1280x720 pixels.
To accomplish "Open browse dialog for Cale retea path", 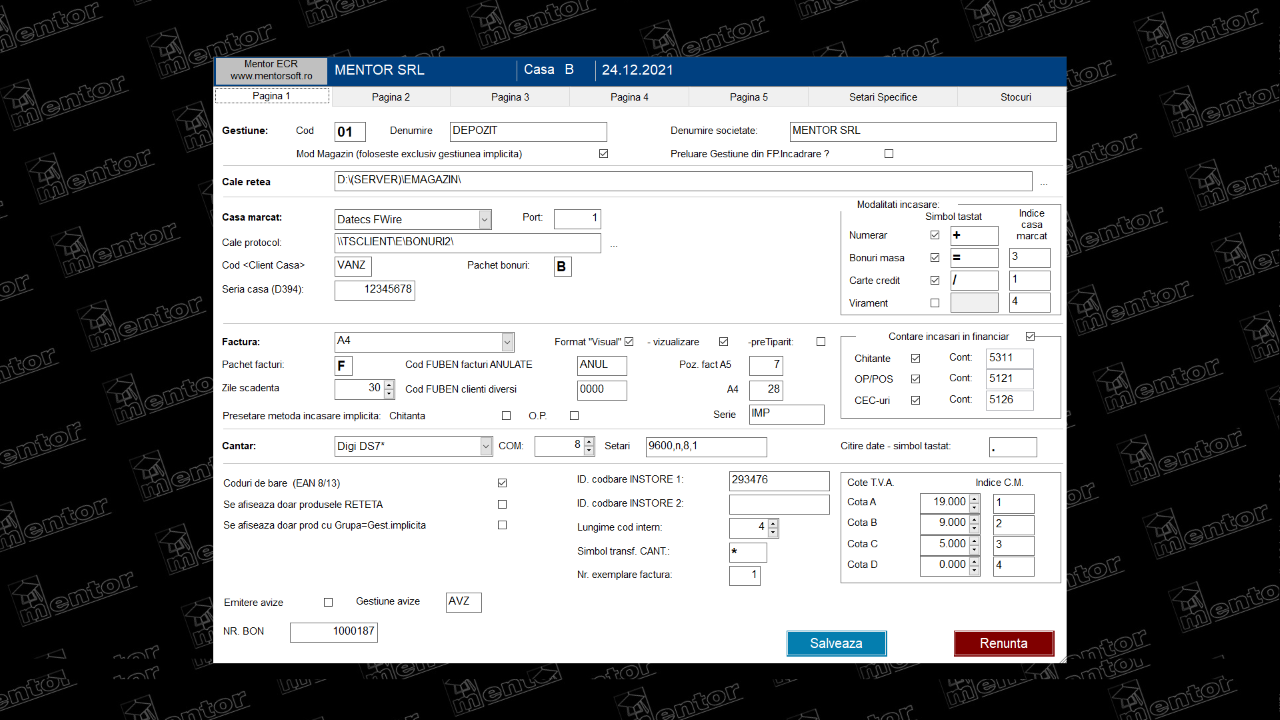I will point(1044,183).
